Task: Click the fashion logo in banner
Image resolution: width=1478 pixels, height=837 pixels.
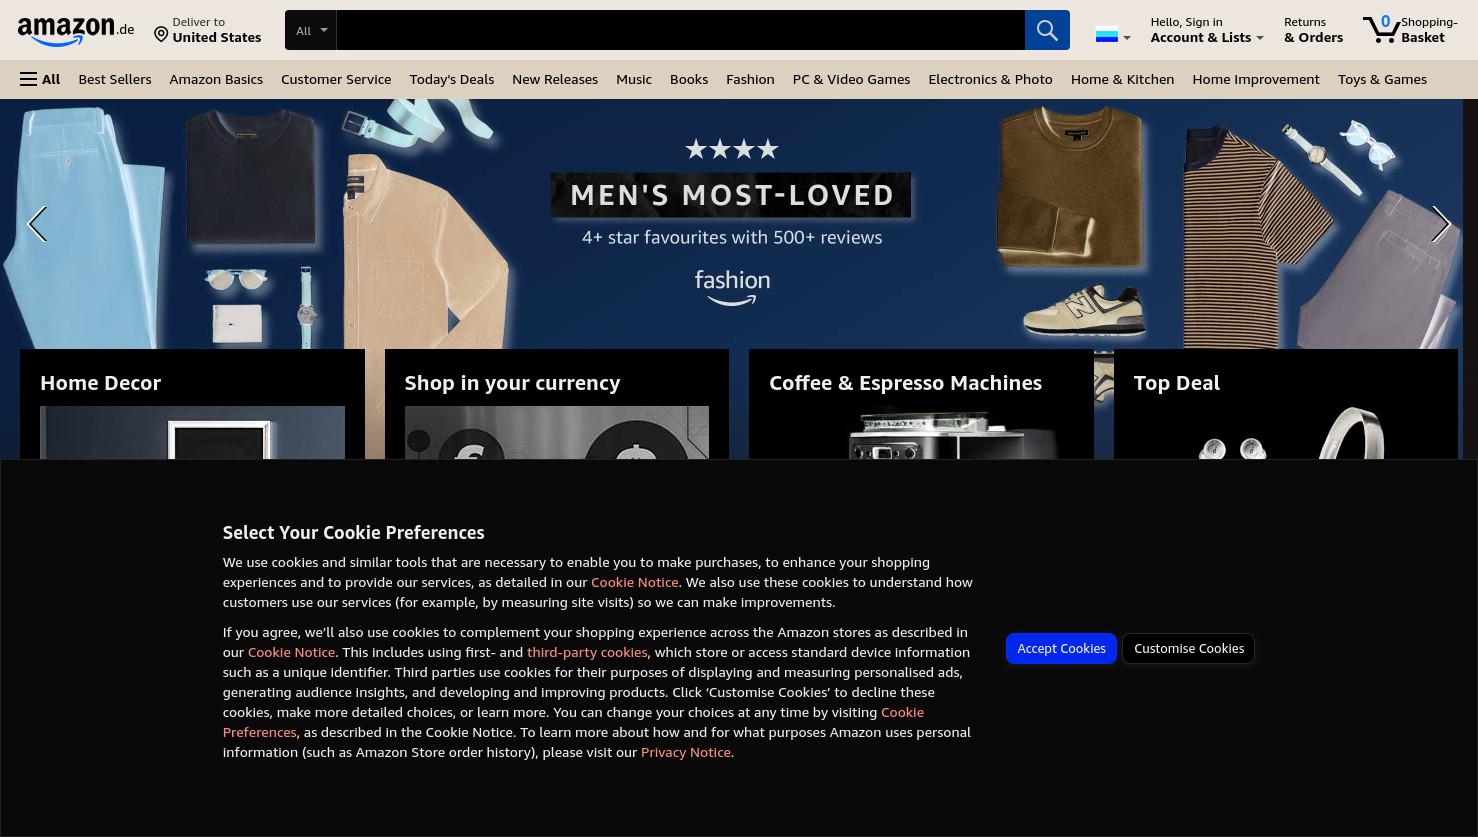Action: coord(732,287)
